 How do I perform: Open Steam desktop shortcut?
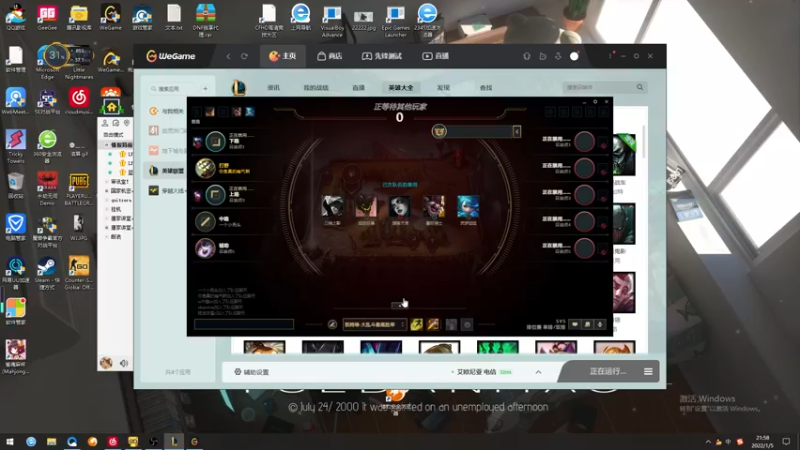(46, 273)
